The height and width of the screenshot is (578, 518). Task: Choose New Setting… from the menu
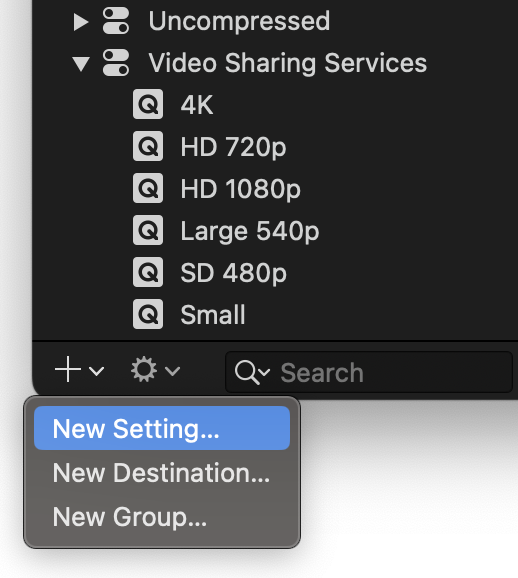pyautogui.click(x=162, y=428)
